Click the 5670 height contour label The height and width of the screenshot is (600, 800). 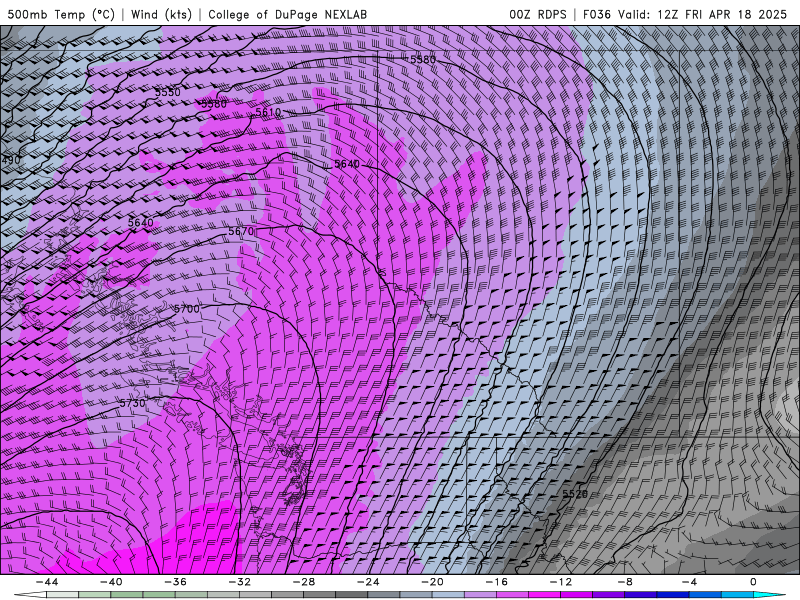click(241, 231)
